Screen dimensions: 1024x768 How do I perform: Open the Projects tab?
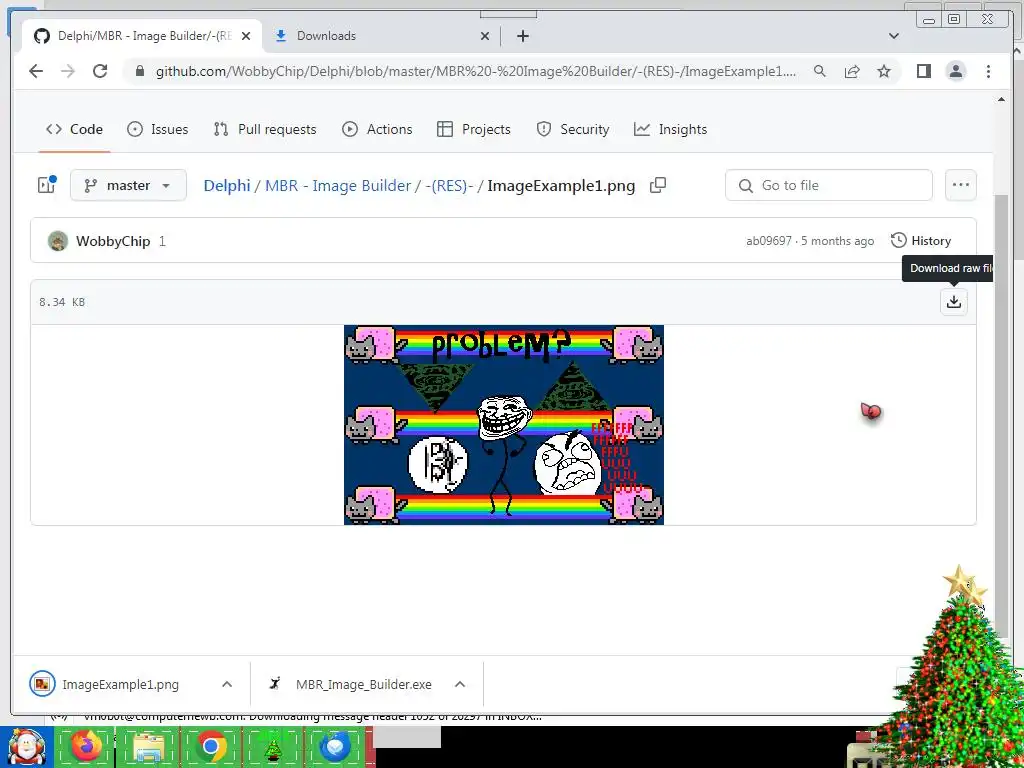[473, 129]
